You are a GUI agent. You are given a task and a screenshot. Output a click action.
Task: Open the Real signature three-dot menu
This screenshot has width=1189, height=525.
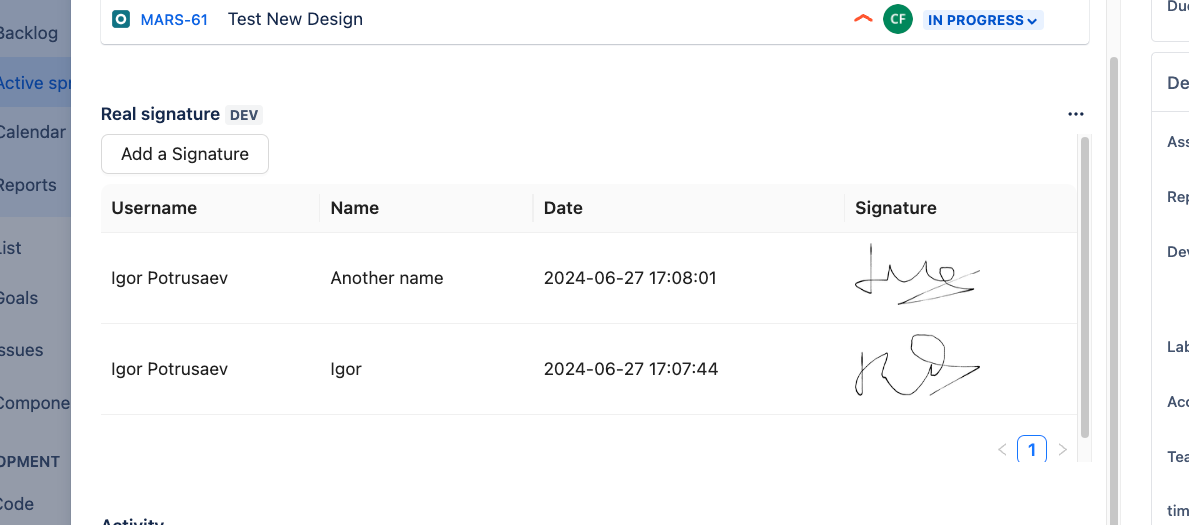pyautogui.click(x=1075, y=115)
